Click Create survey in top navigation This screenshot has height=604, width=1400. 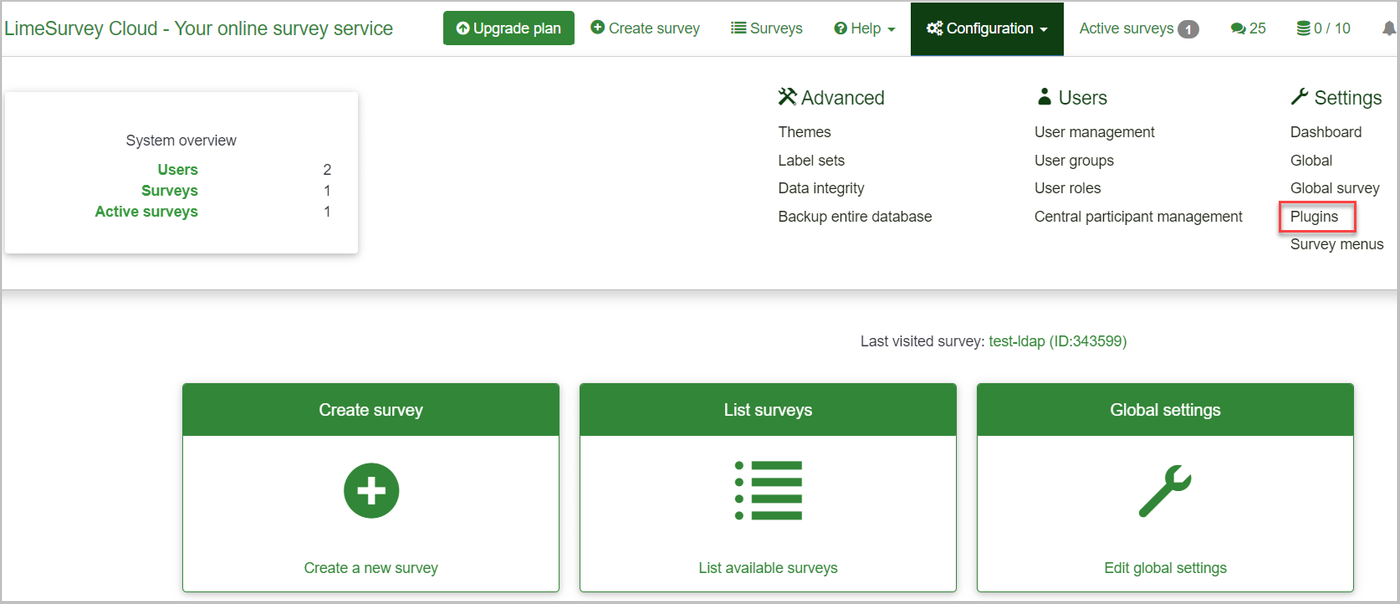pos(645,28)
